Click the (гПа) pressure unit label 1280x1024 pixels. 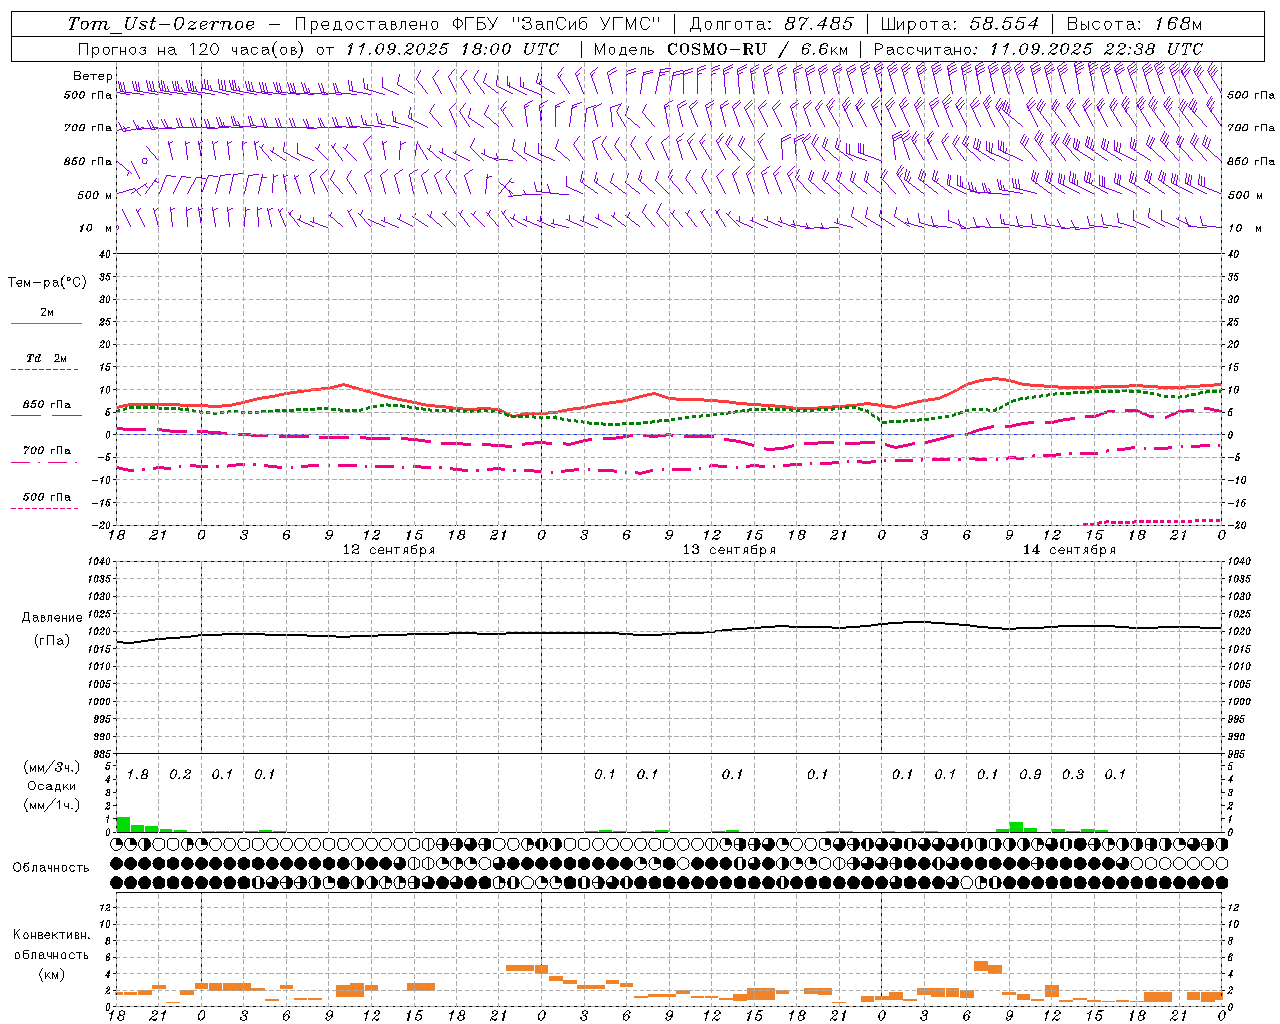(x=52, y=640)
